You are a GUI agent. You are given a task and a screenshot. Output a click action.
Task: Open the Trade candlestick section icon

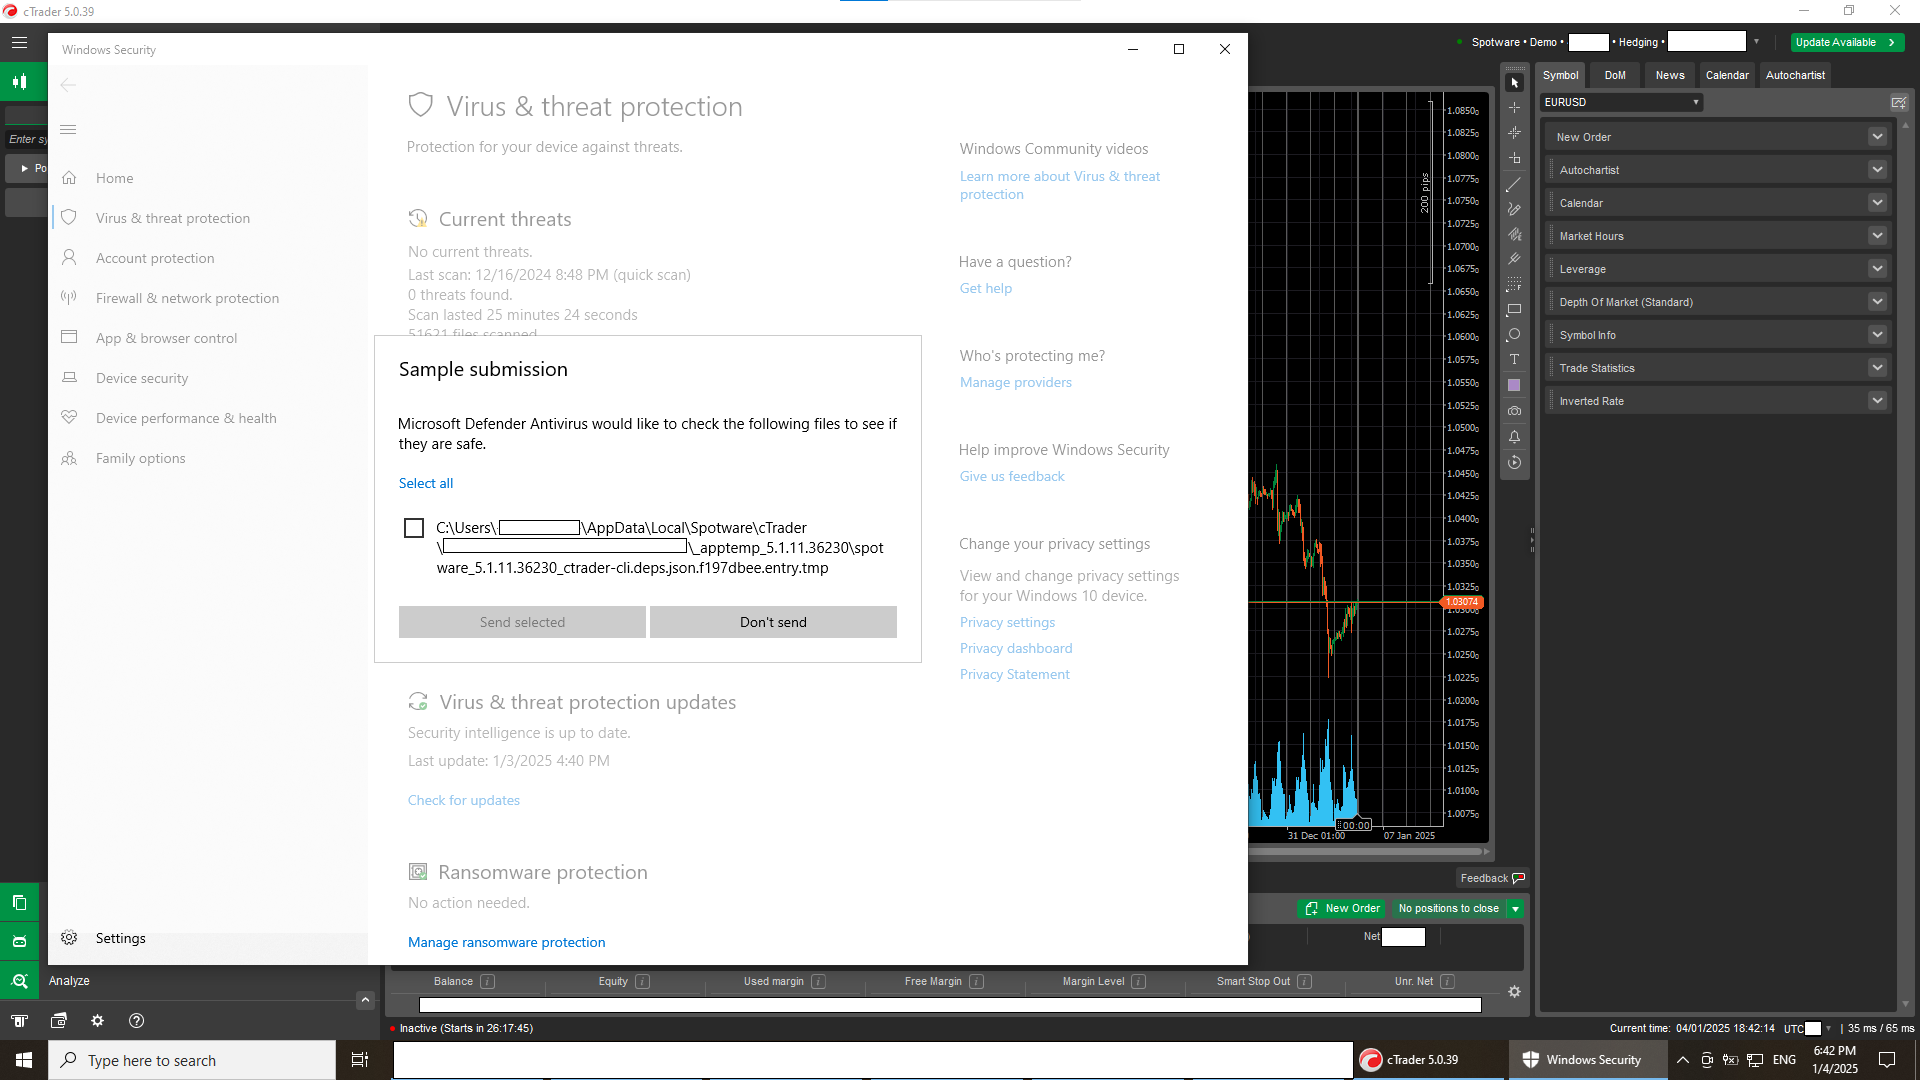[x=19, y=82]
